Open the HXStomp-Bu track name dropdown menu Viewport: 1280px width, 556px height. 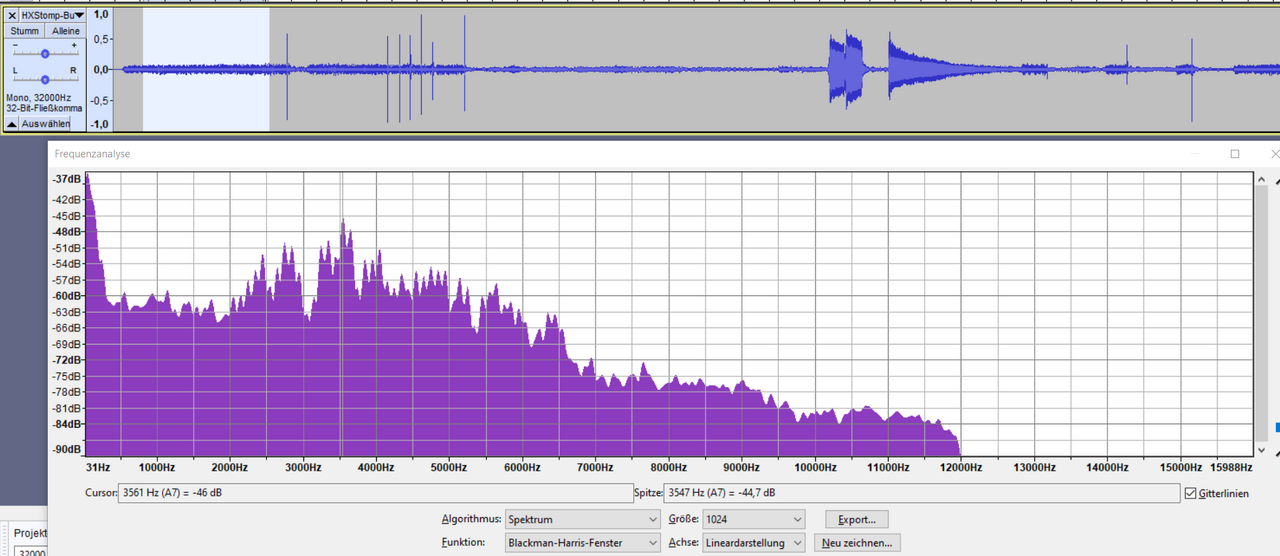click(x=53, y=16)
